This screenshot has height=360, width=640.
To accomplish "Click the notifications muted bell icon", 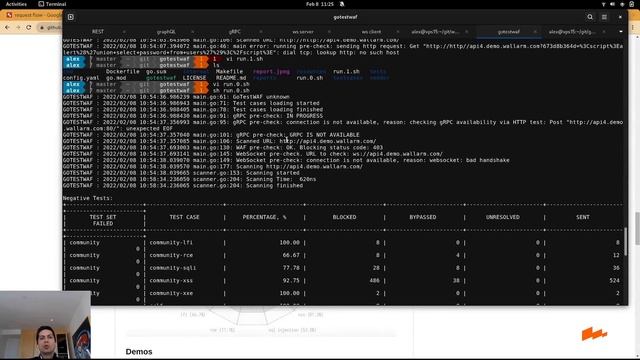I will [x=342, y=4].
